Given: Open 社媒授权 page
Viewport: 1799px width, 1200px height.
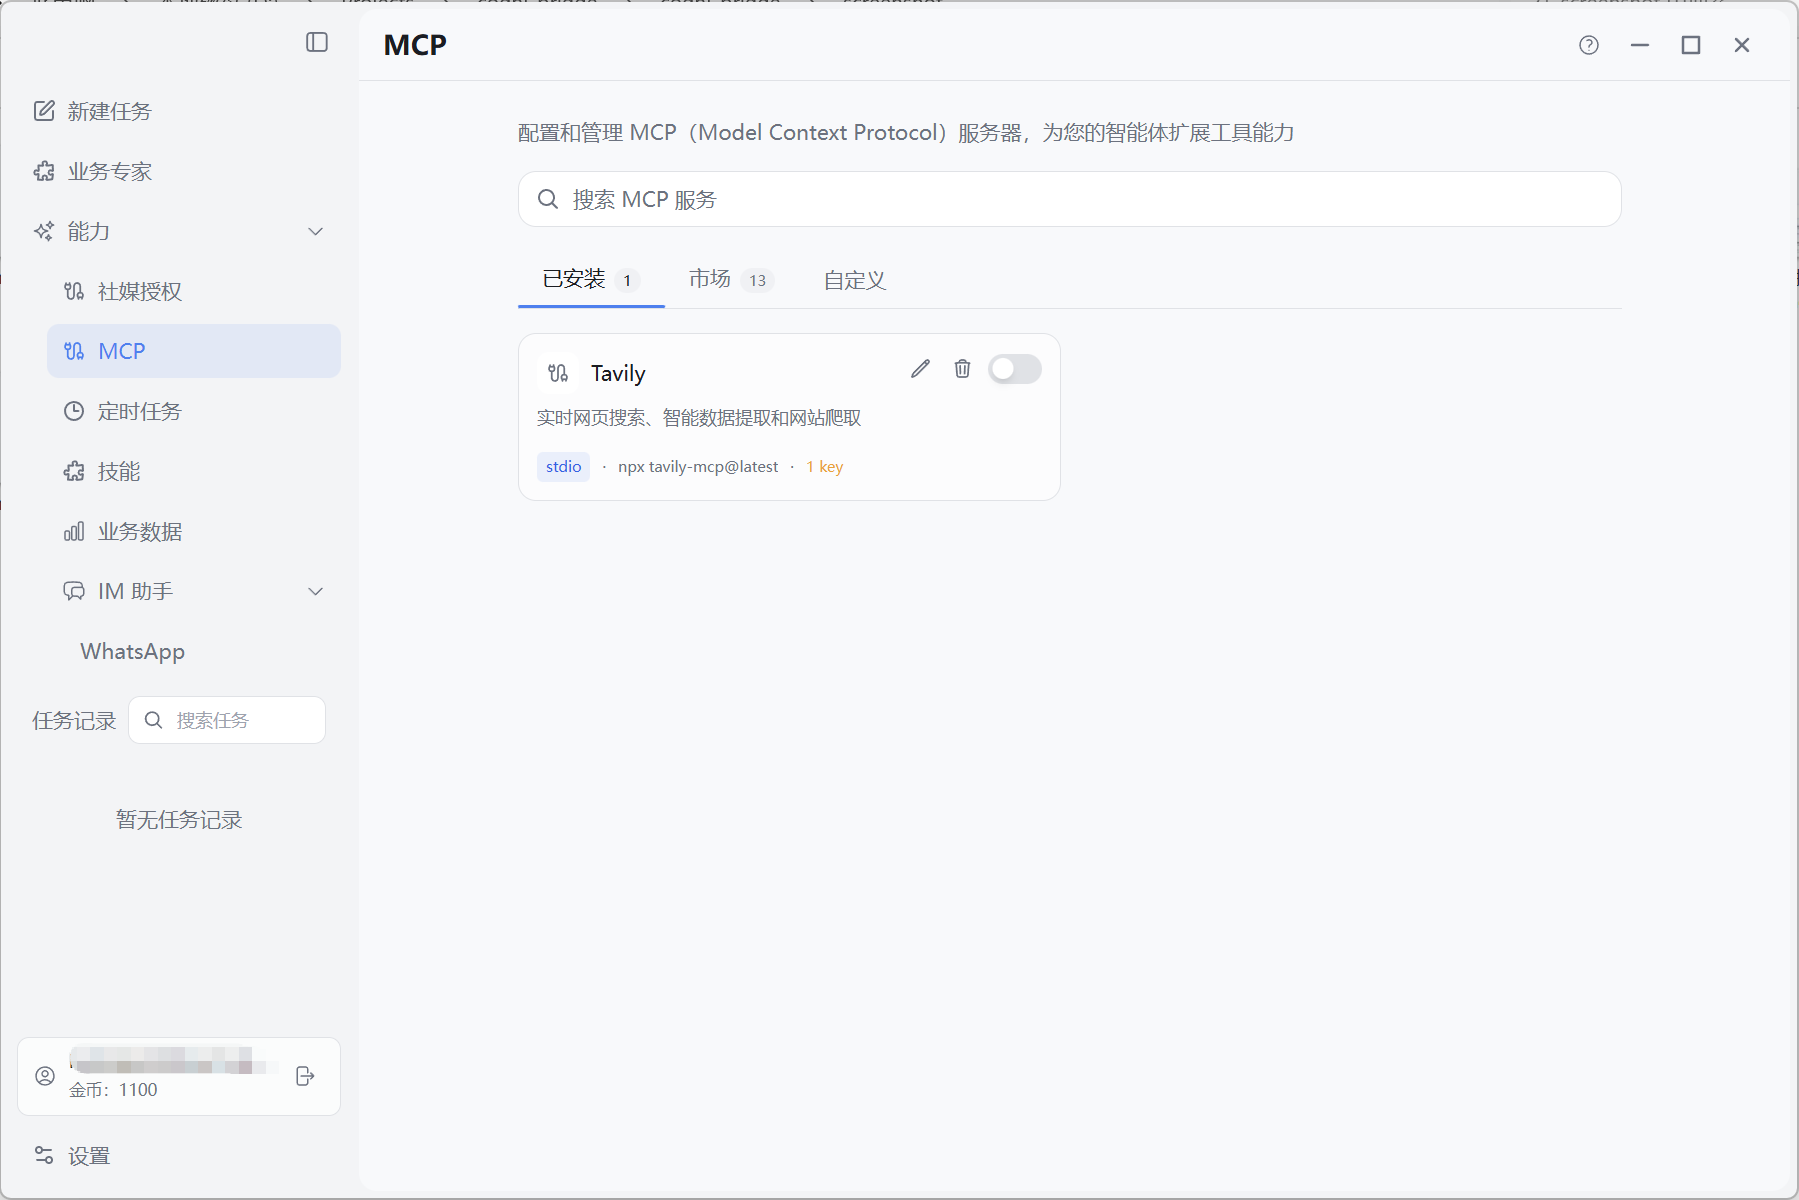Looking at the screenshot, I should [x=194, y=291].
